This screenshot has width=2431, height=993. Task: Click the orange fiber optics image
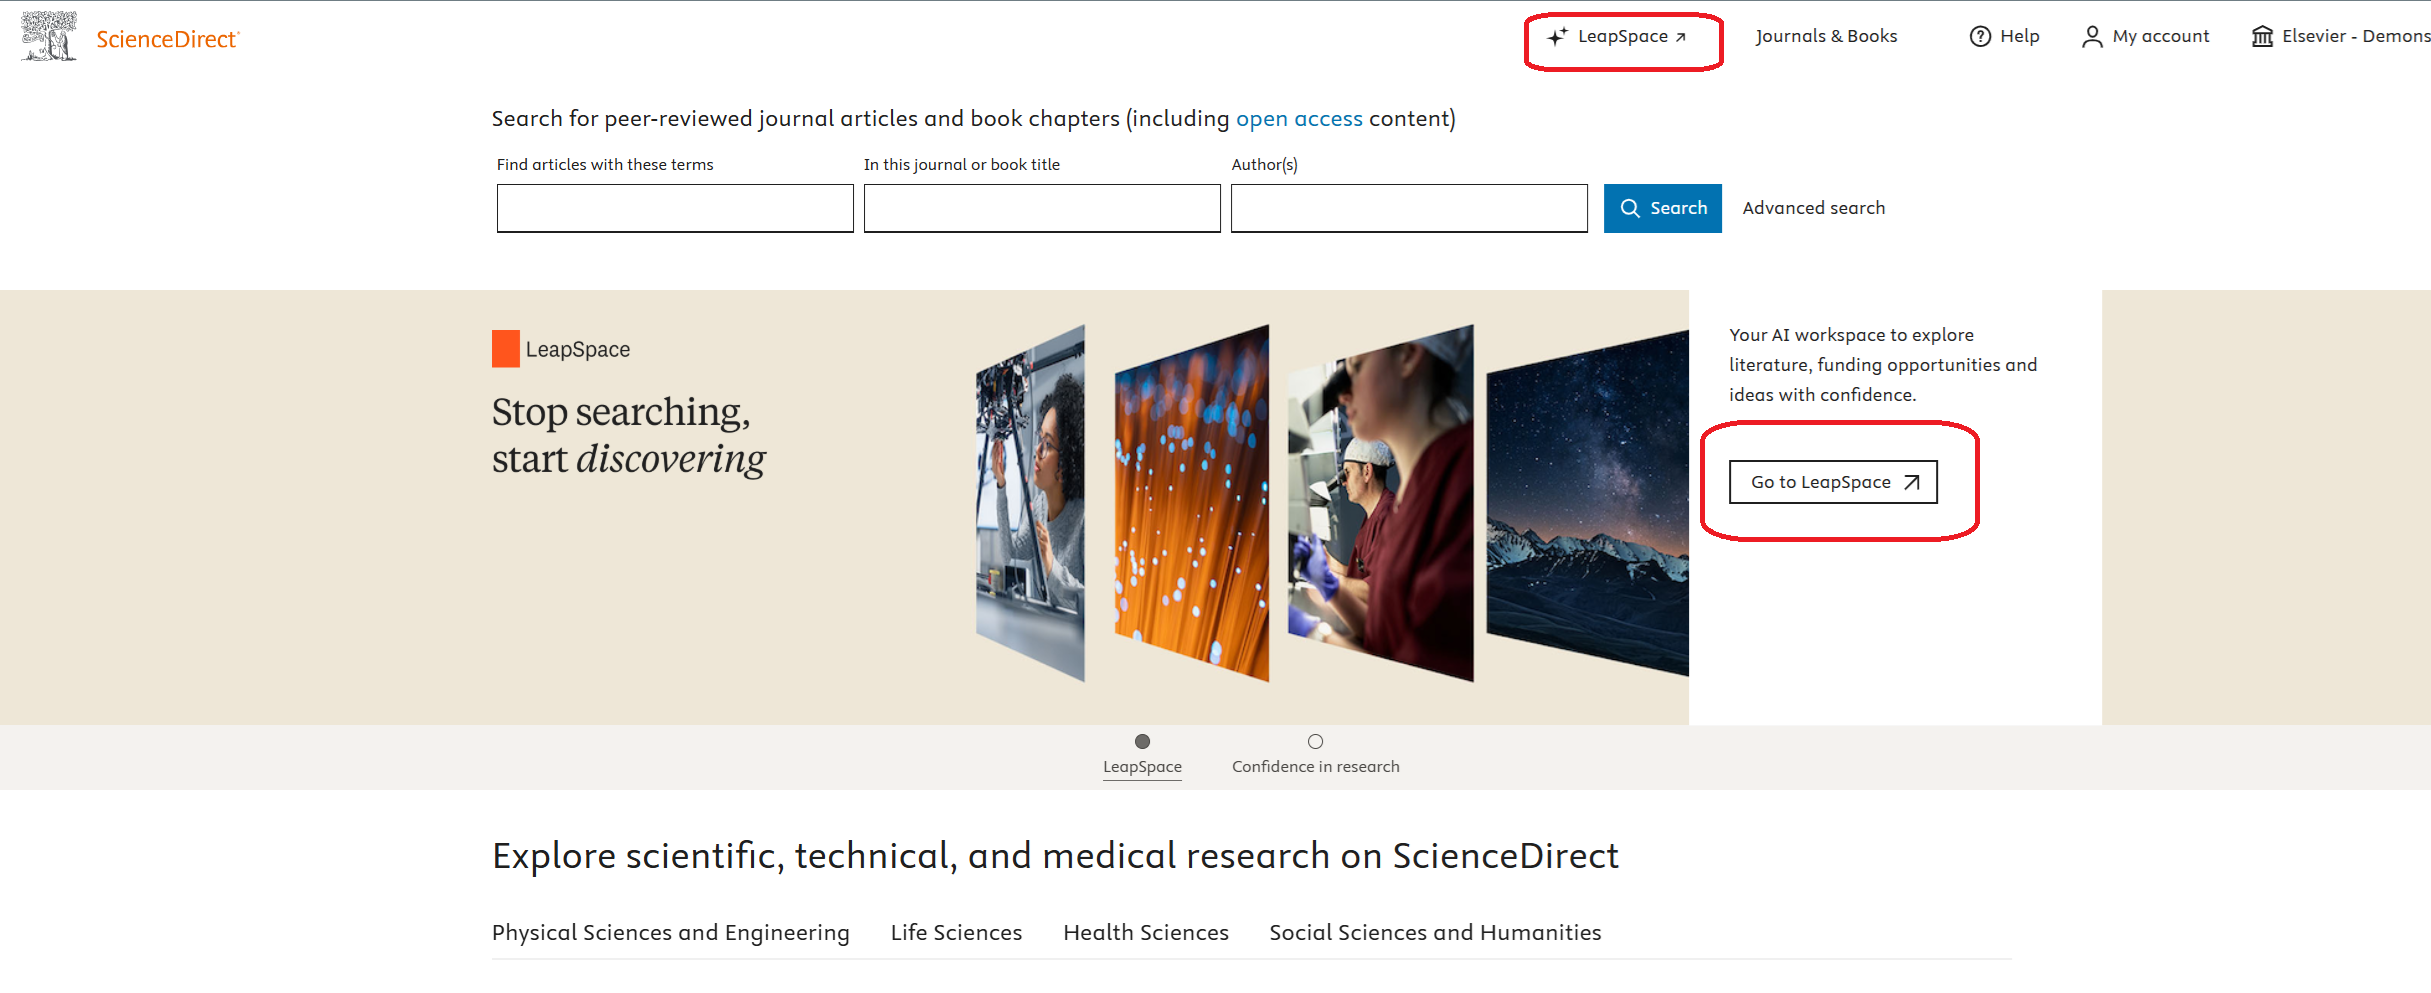pyautogui.click(x=1192, y=503)
